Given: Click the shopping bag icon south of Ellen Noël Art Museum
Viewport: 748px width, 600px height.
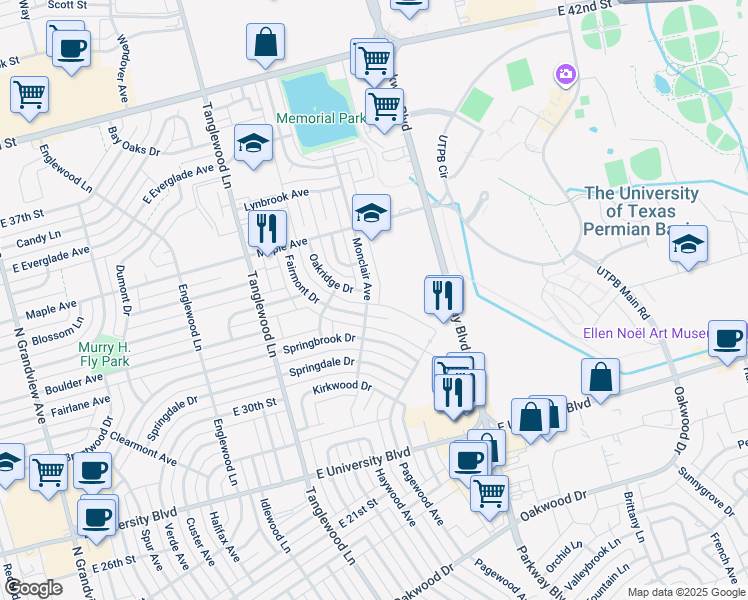Looking at the screenshot, I should point(600,377).
